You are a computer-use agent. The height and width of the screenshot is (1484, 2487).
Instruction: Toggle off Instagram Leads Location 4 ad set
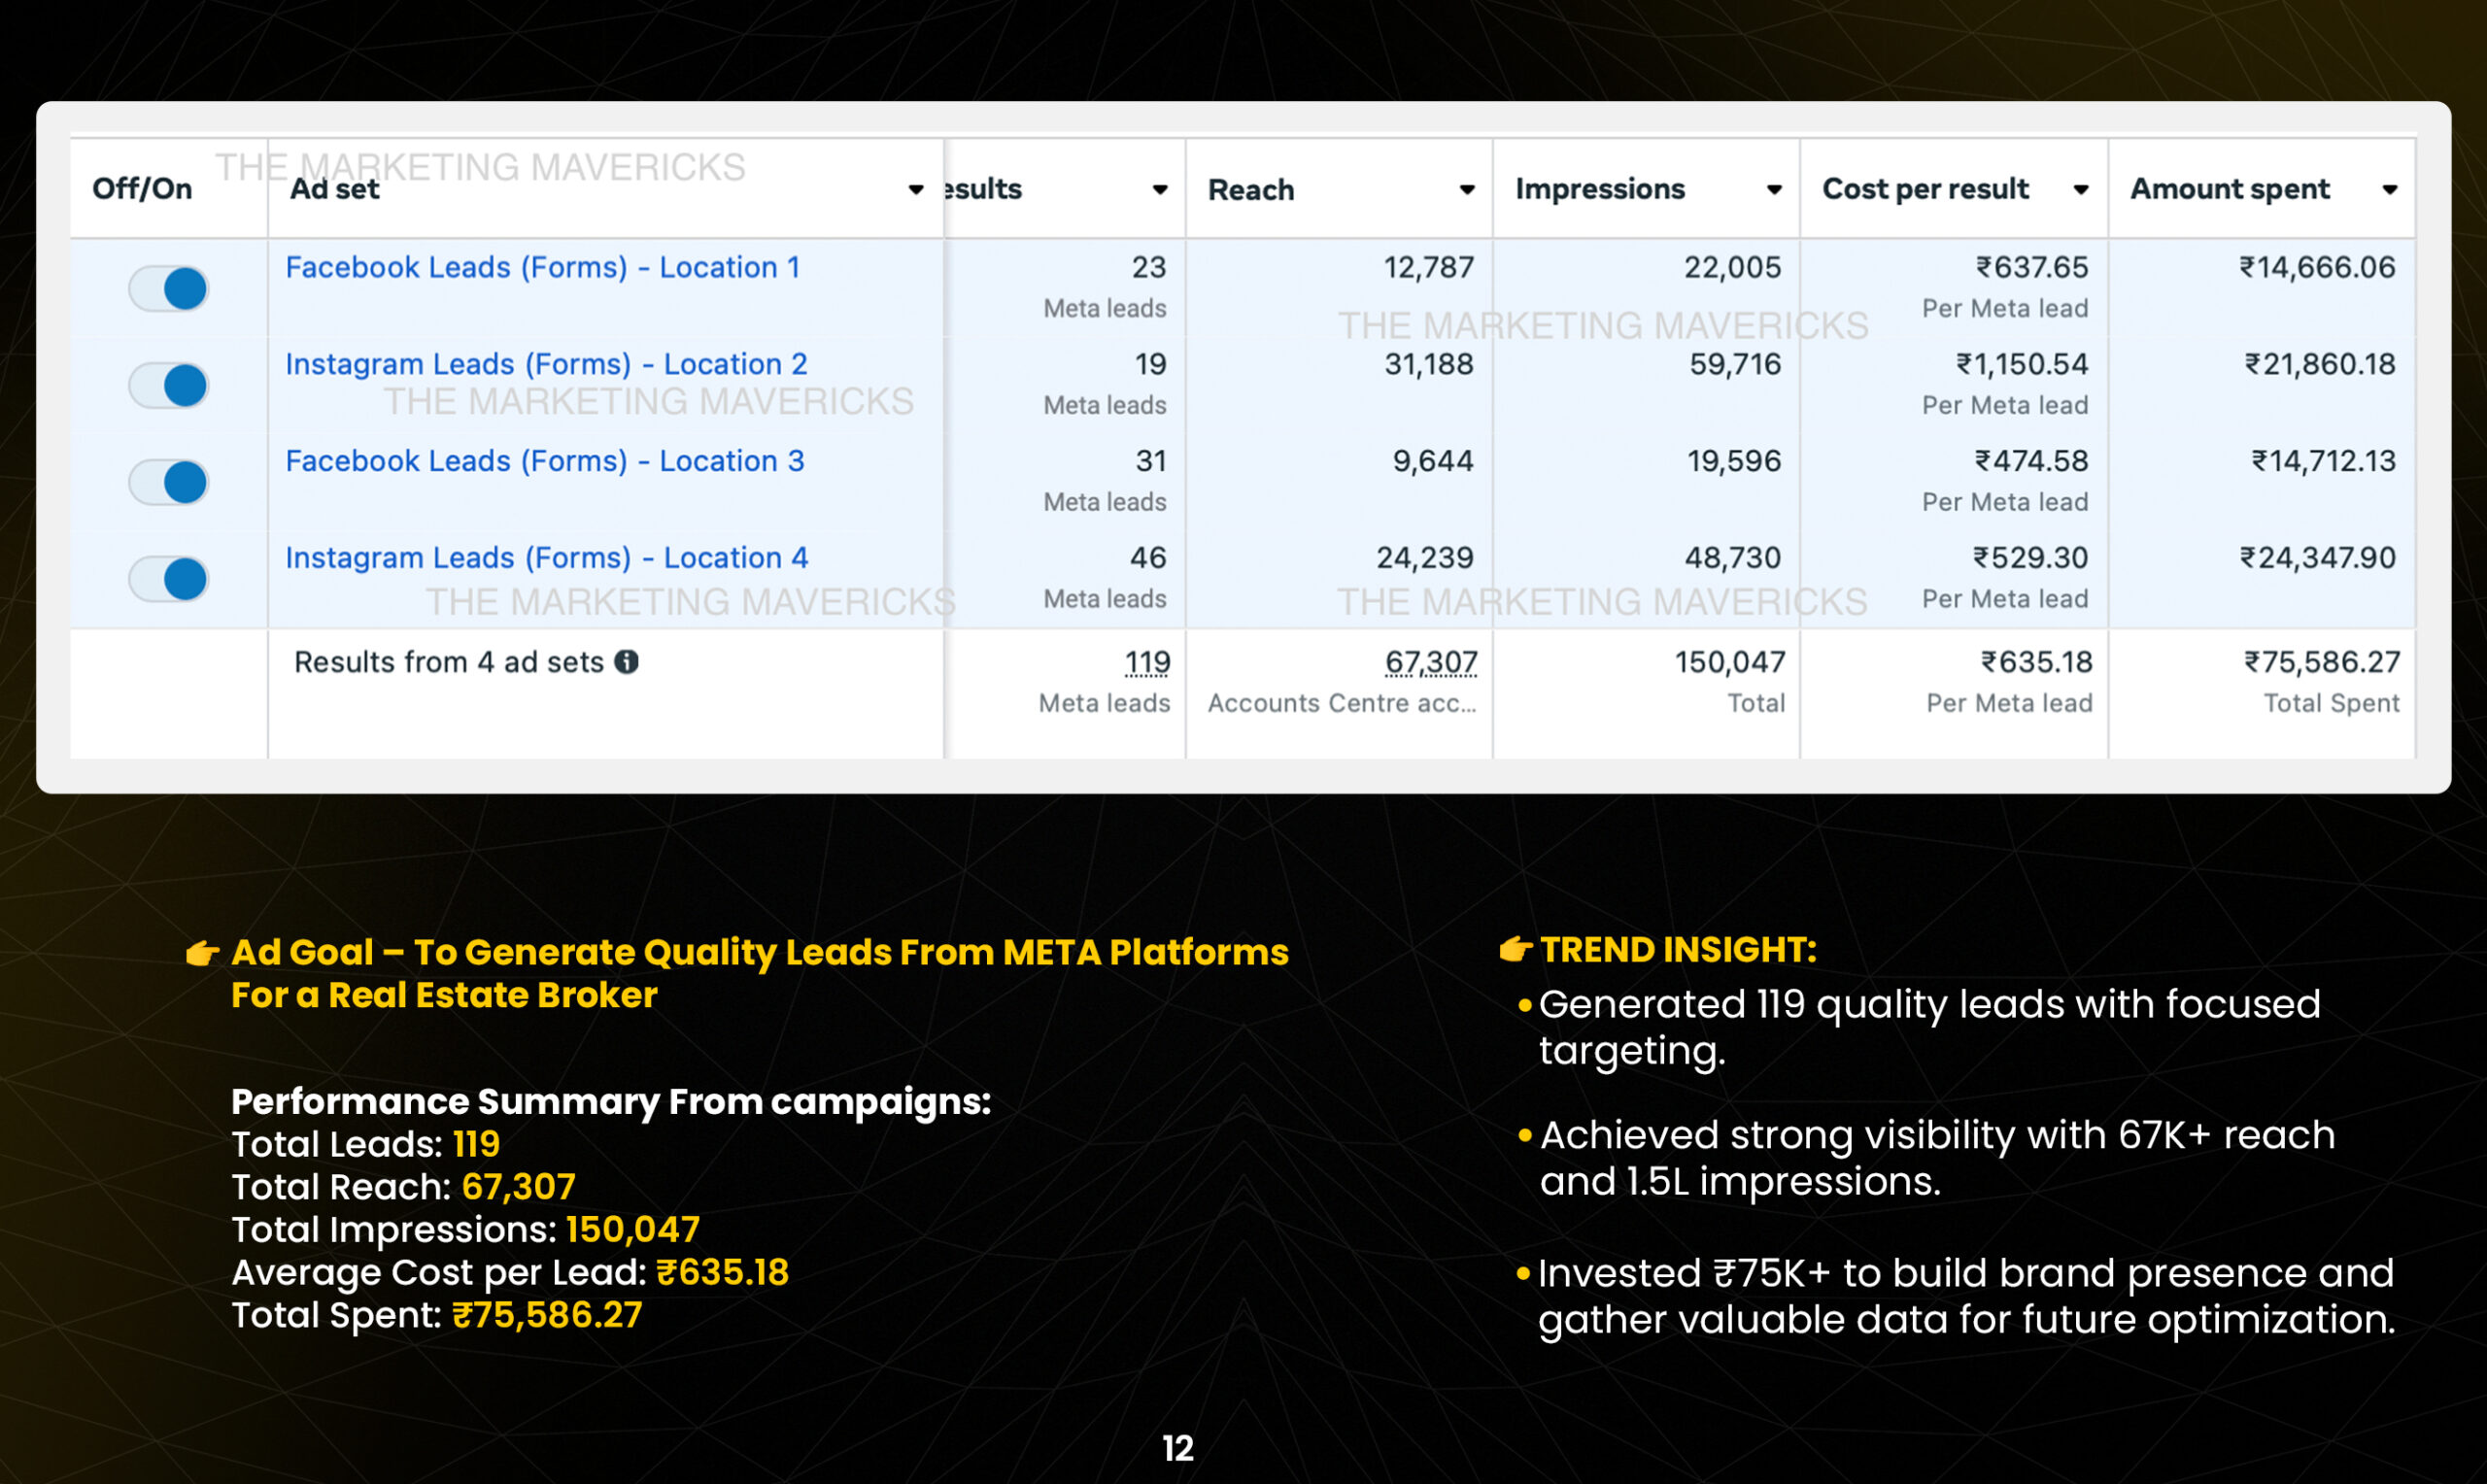click(168, 579)
